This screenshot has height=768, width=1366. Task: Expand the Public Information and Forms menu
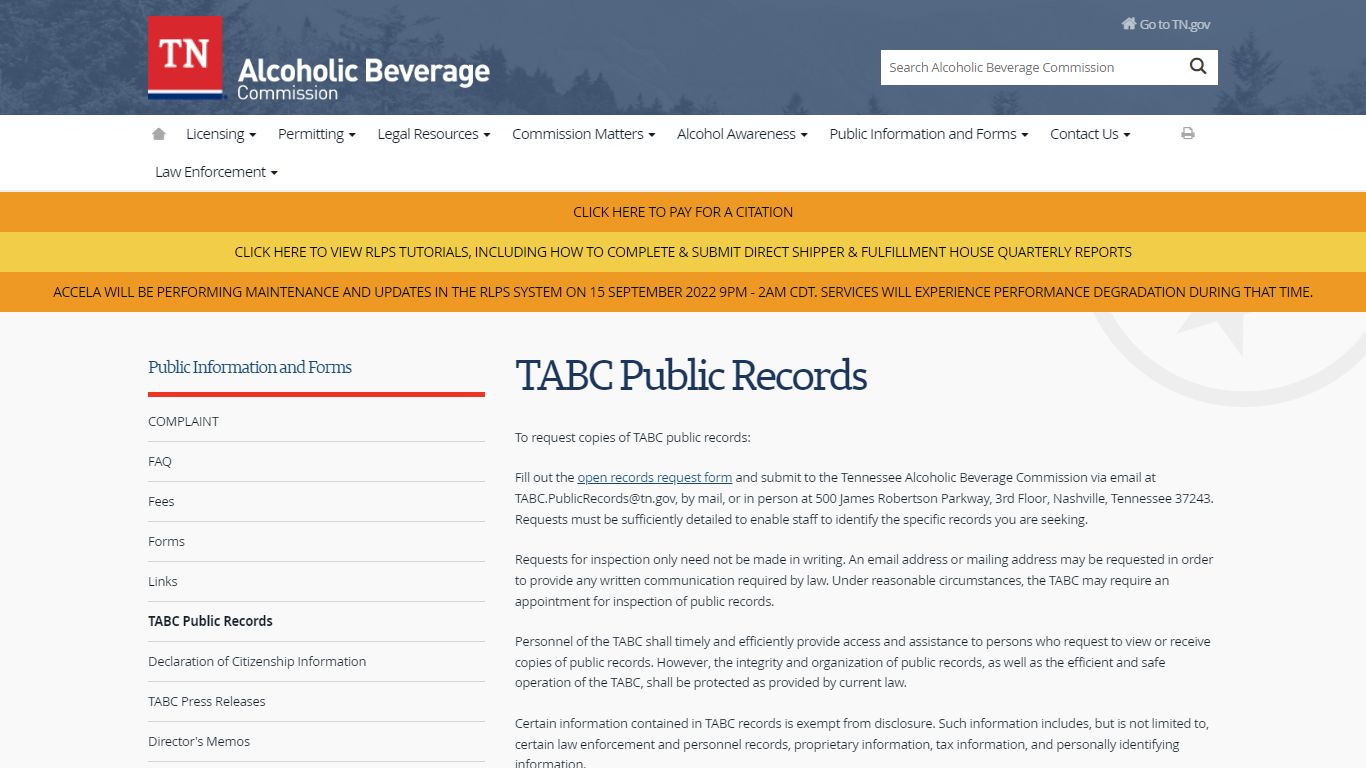[928, 134]
